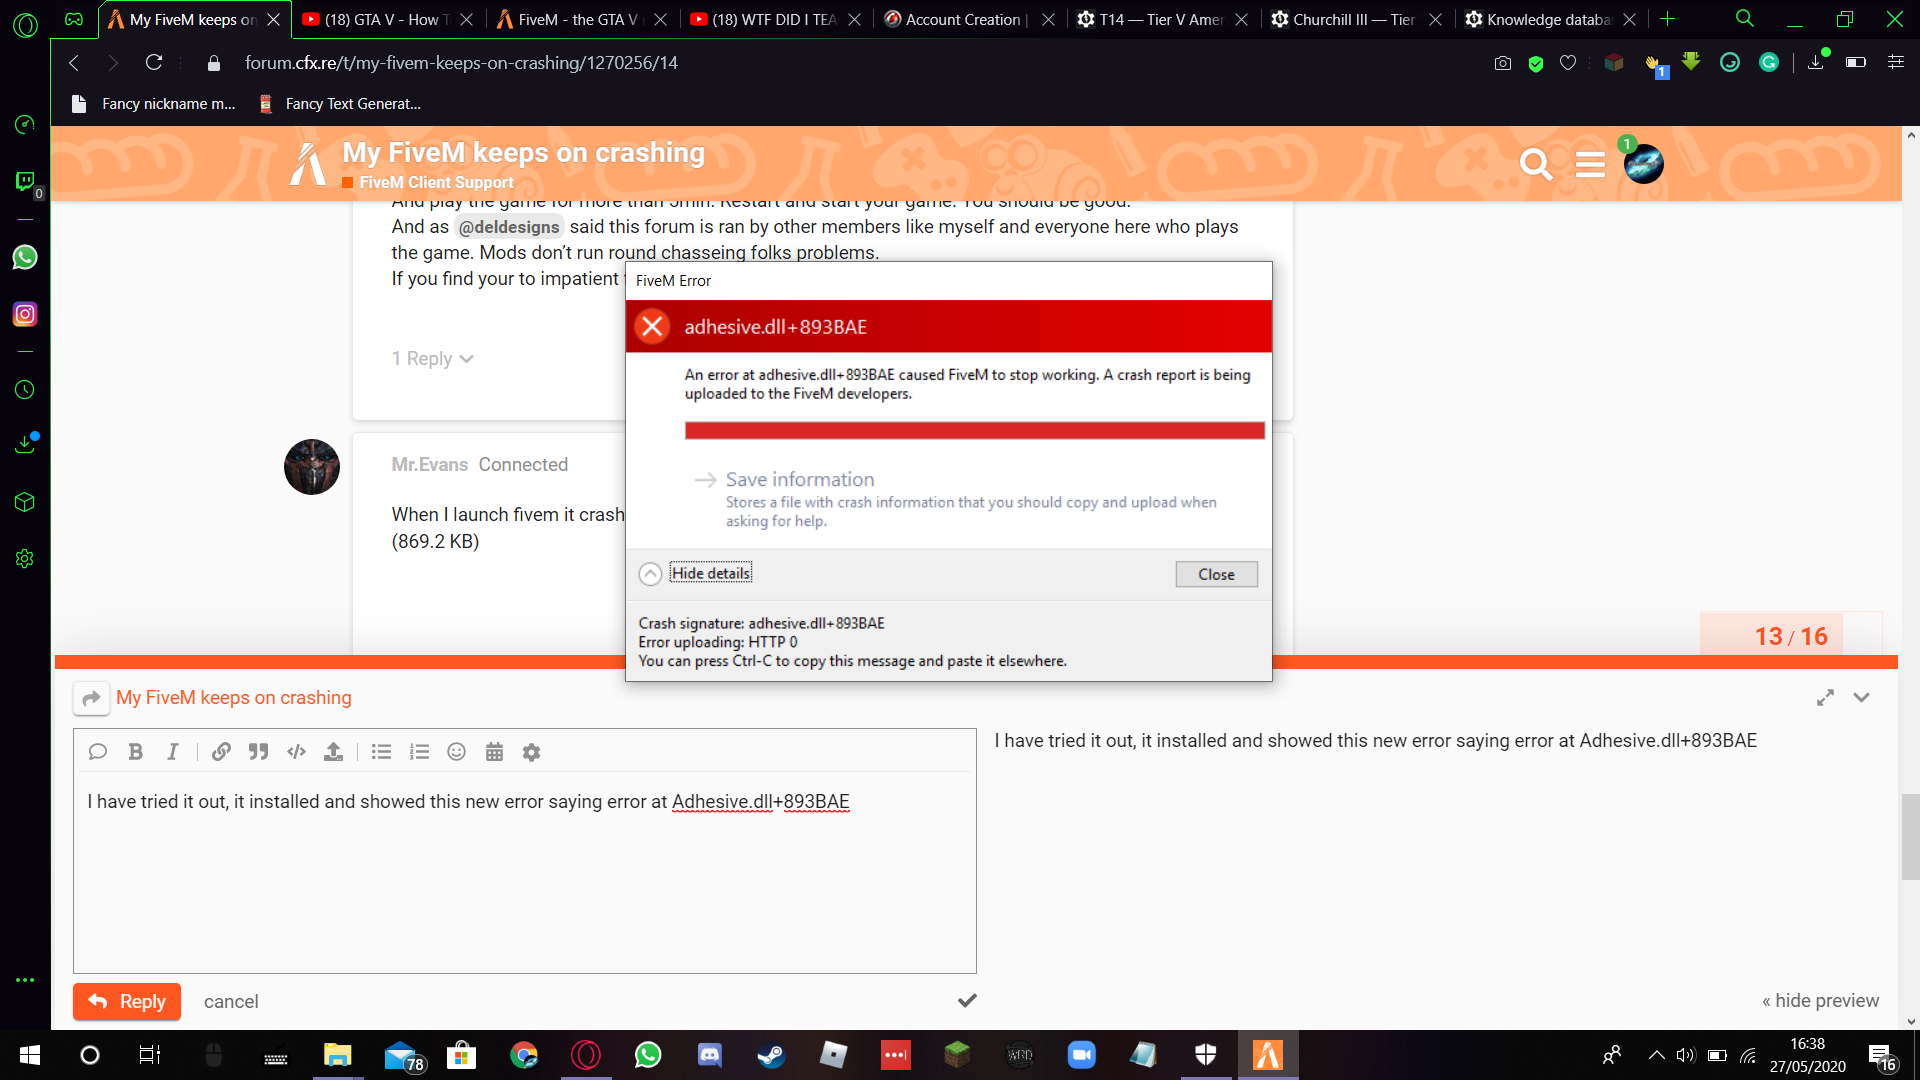This screenshot has height=1080, width=1920.
Task: Open the 'My FiveM keeps on crashing' composer link
Action: pyautogui.click(x=234, y=697)
